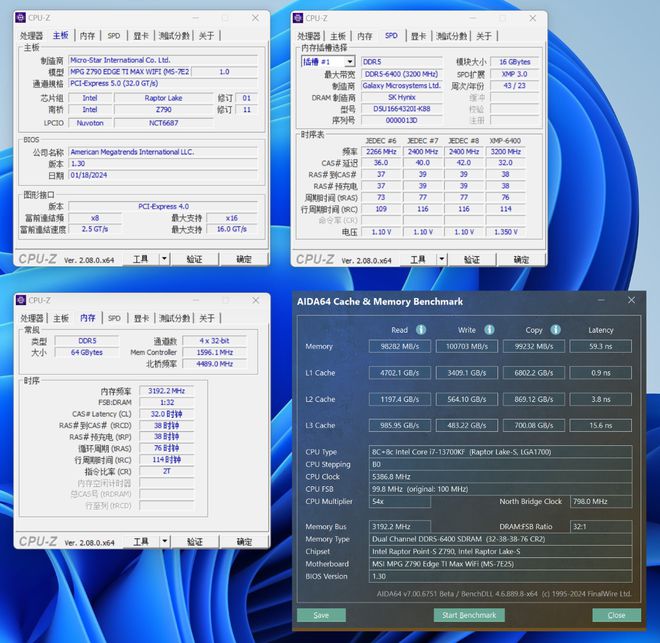
Task: Open 測試分數 tab in bottom-left CPU-Z window
Action: 175,318
